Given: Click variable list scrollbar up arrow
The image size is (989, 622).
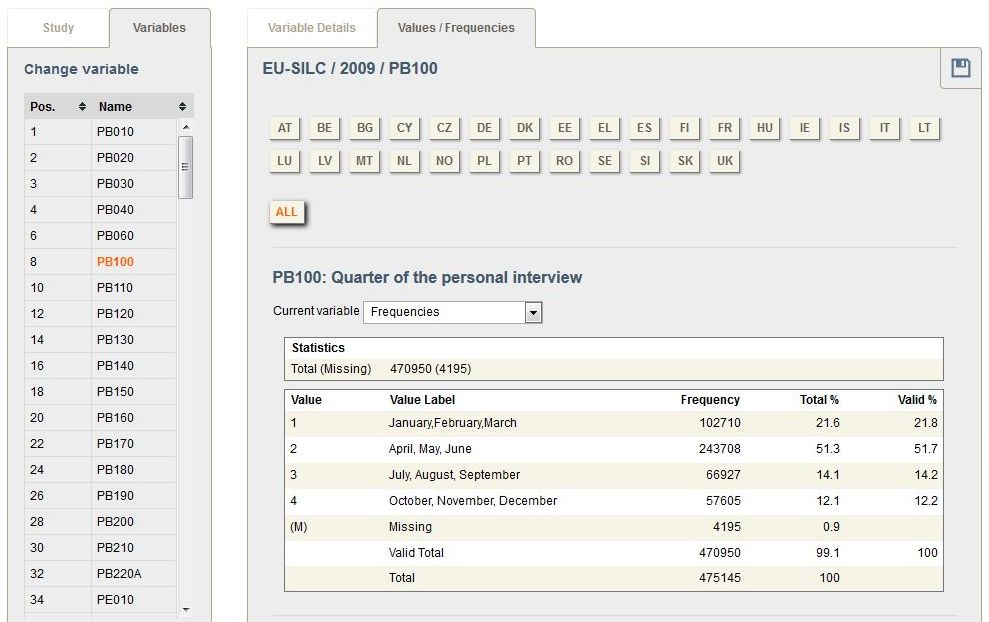Looking at the screenshot, I should point(185,127).
